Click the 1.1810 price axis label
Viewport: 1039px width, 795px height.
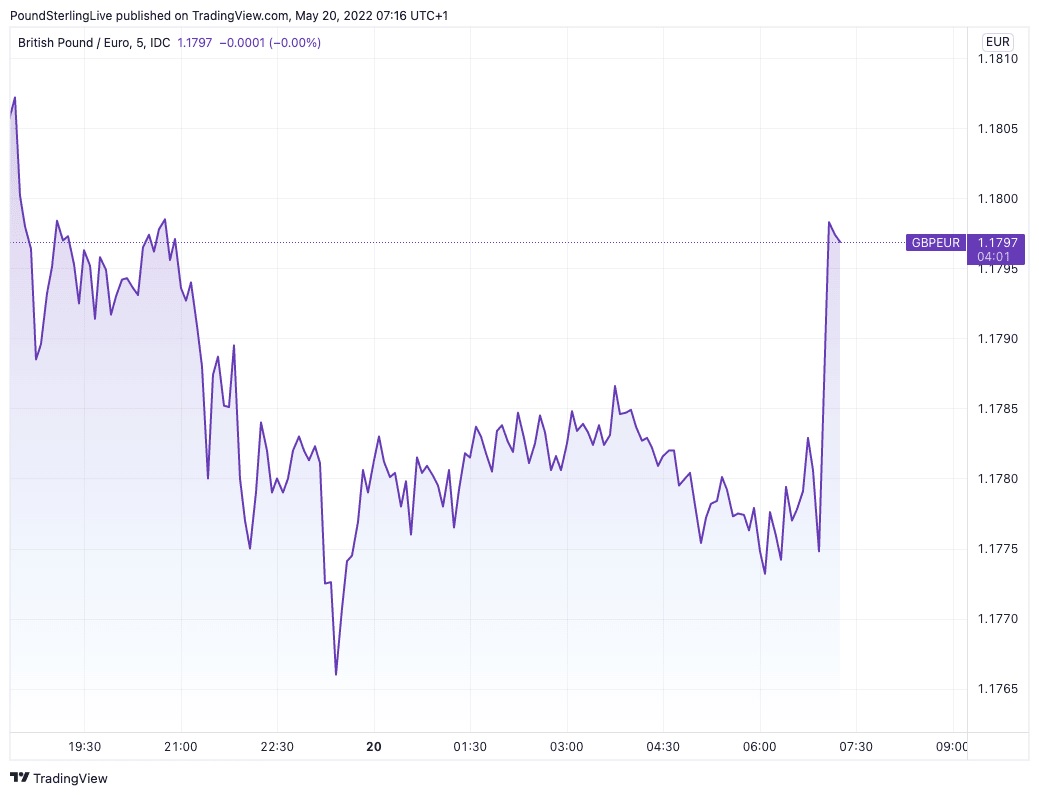(x=998, y=59)
